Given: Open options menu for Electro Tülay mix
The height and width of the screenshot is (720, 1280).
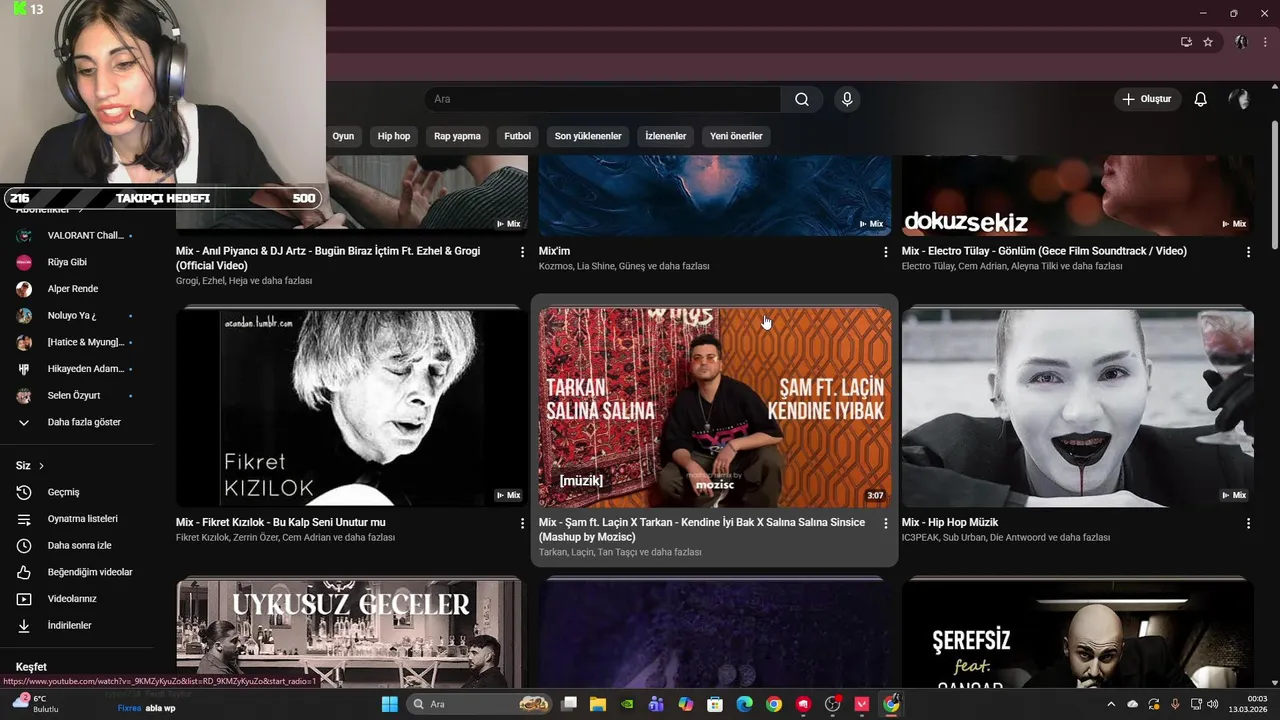Looking at the screenshot, I should 1248,252.
